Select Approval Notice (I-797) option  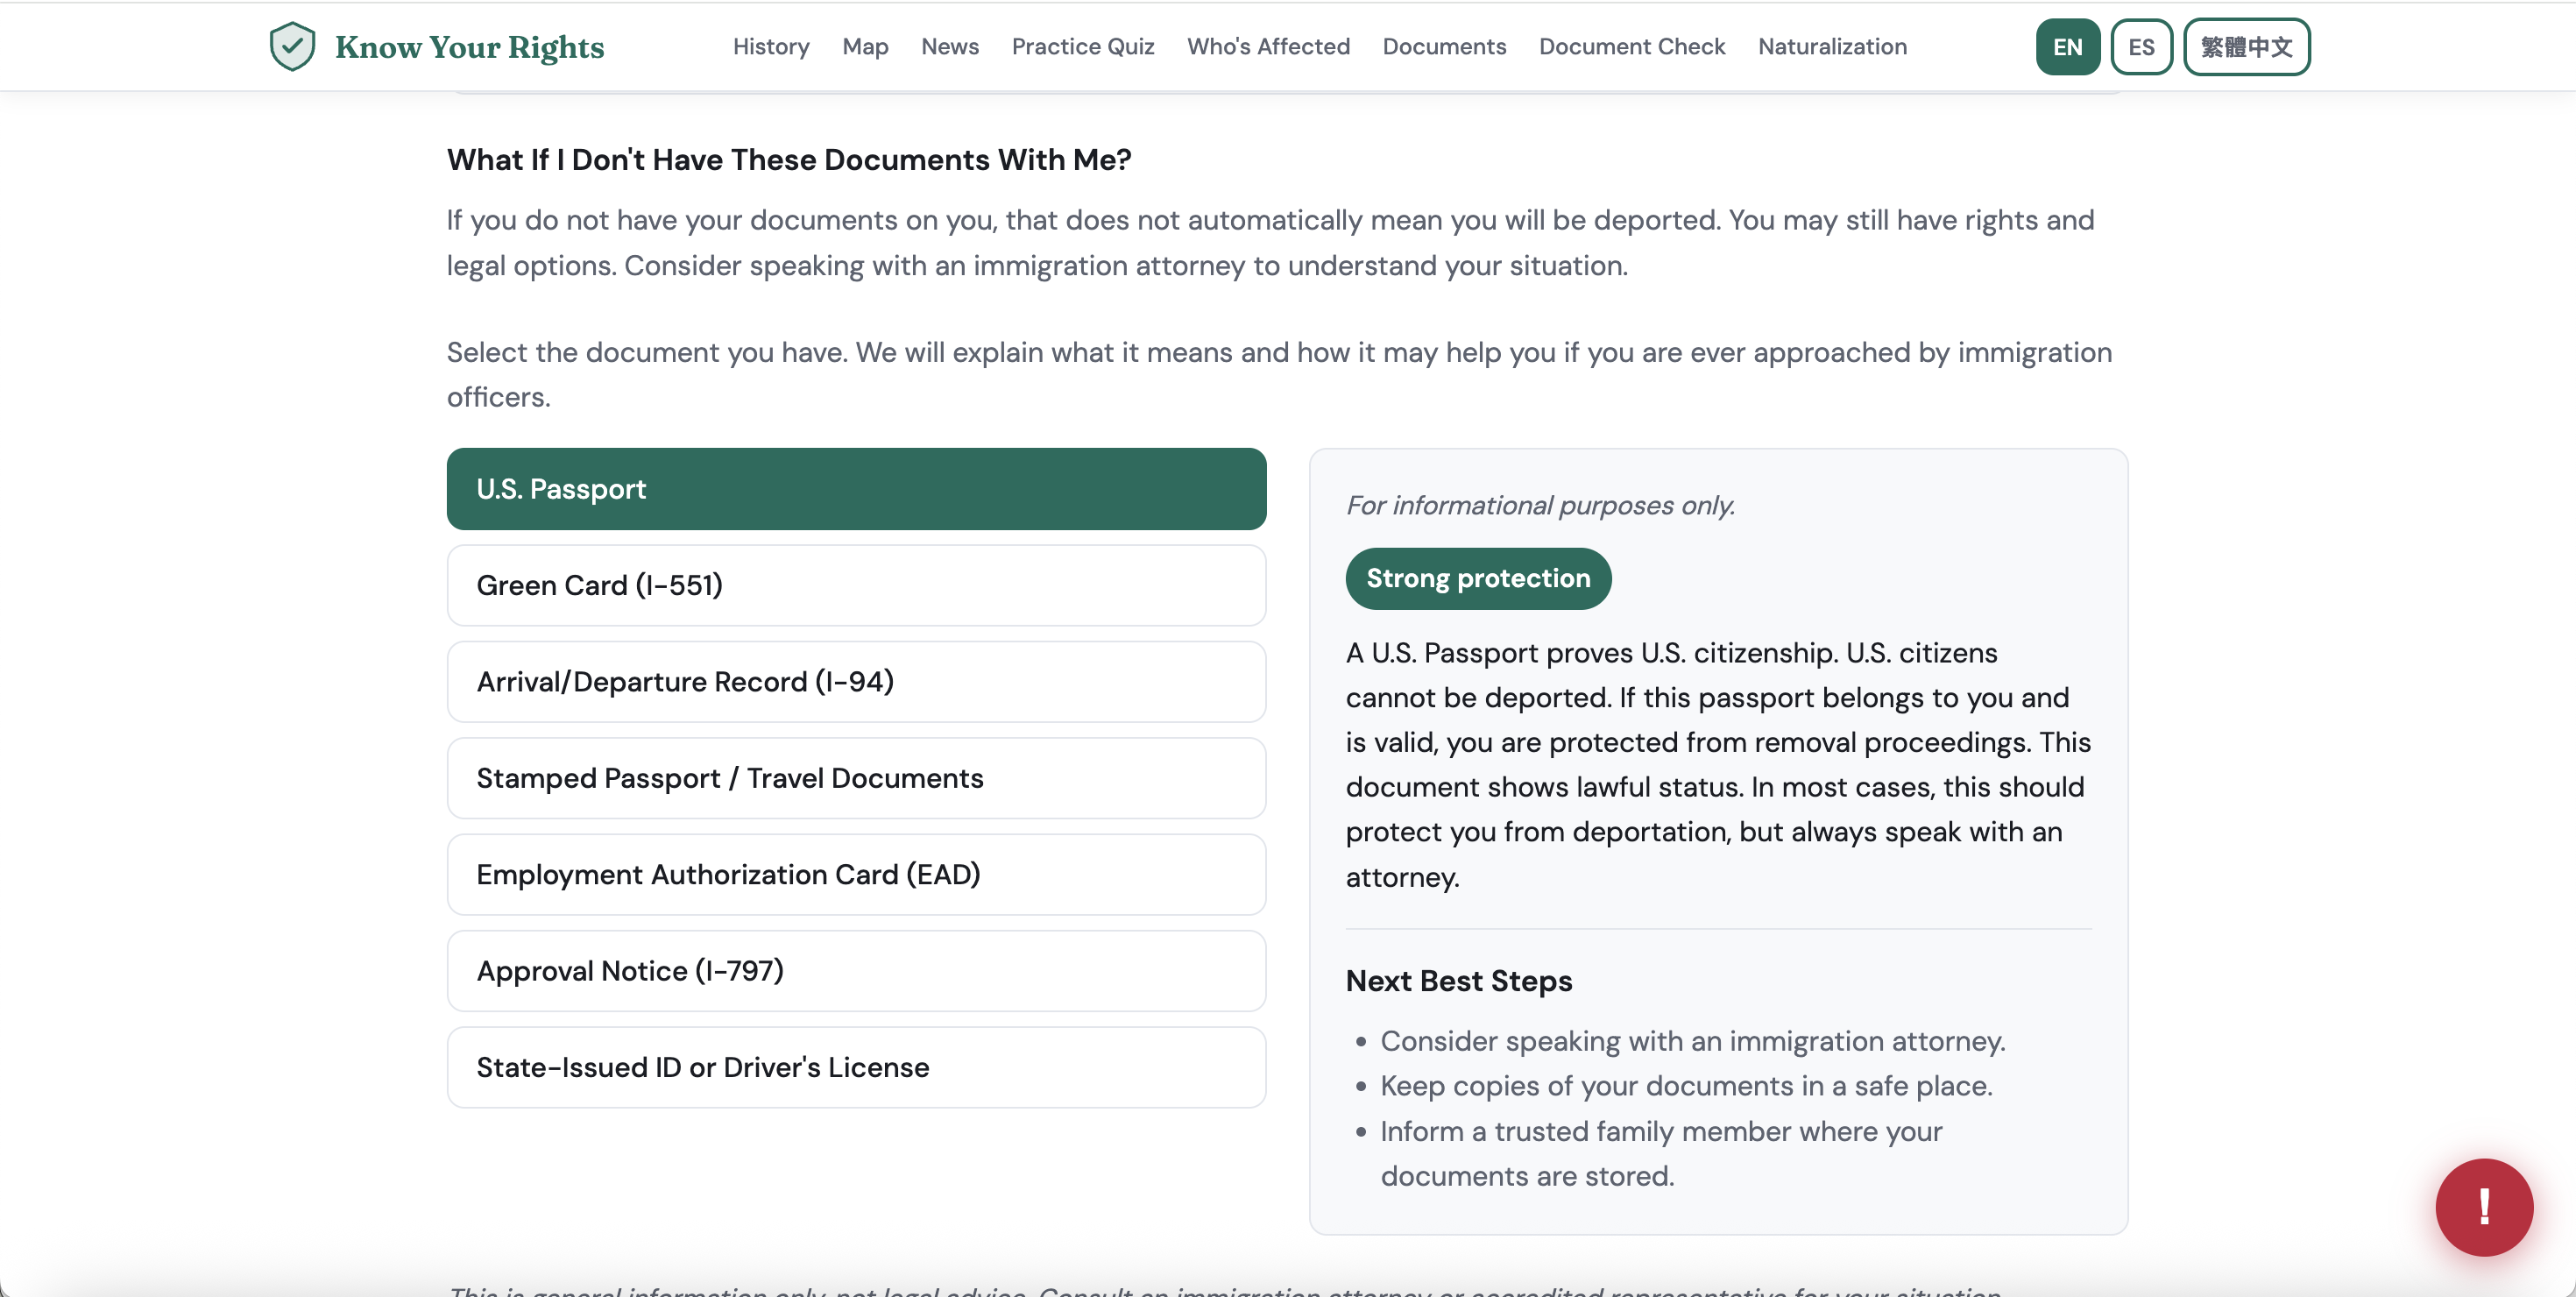(x=856, y=971)
